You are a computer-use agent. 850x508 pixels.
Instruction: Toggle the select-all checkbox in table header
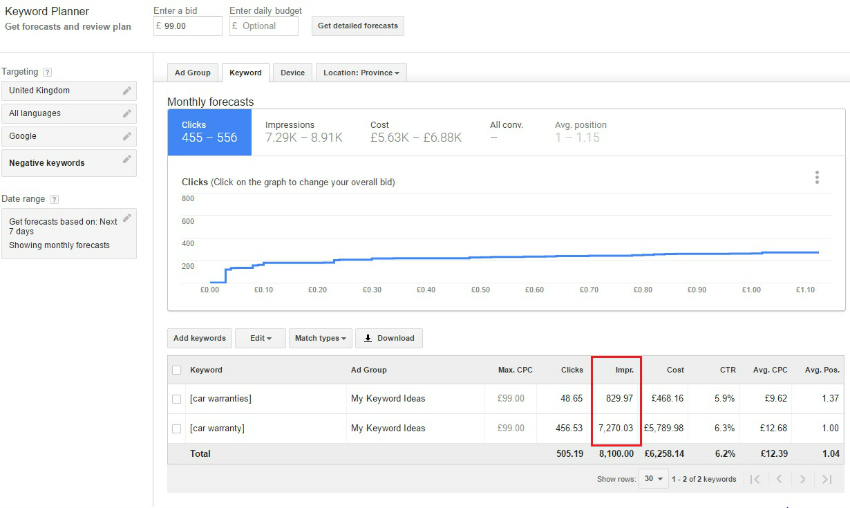177,370
